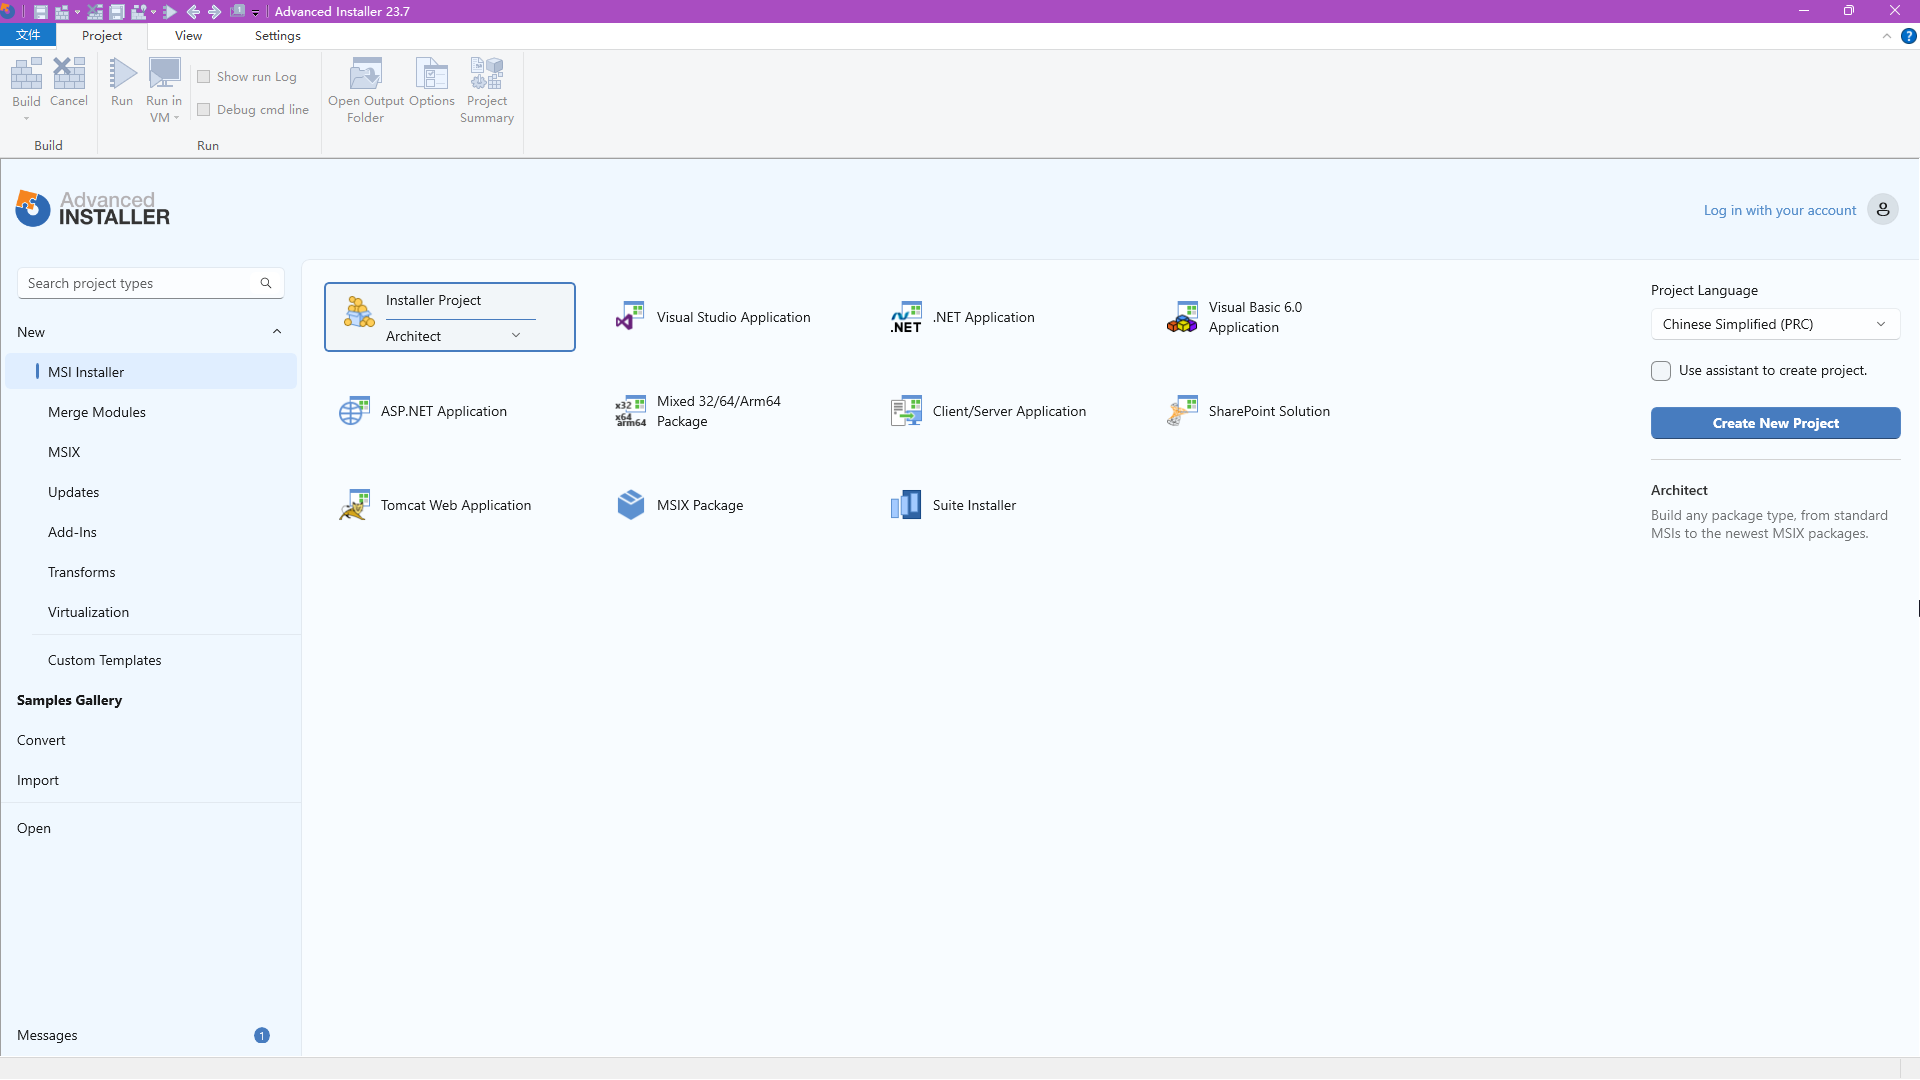Viewport: 1920px width, 1080px height.
Task: Open the dropdown arrow right of the title bar Save All icon
Action: pyautogui.click(x=153, y=12)
